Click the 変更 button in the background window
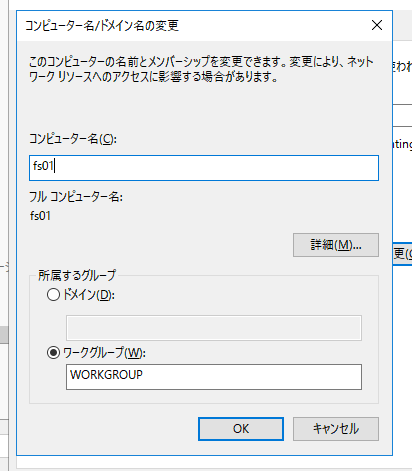Screen dimensions: 412x471 (403, 254)
